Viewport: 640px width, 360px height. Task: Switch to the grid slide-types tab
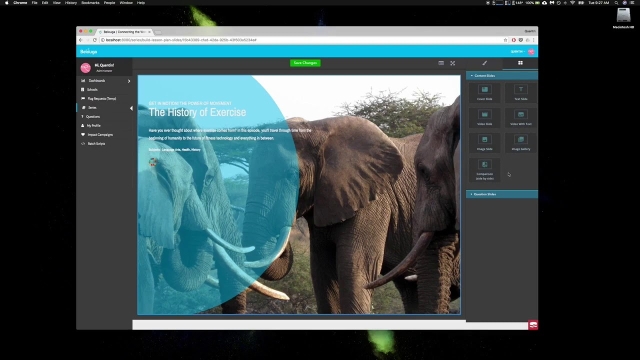(520, 63)
